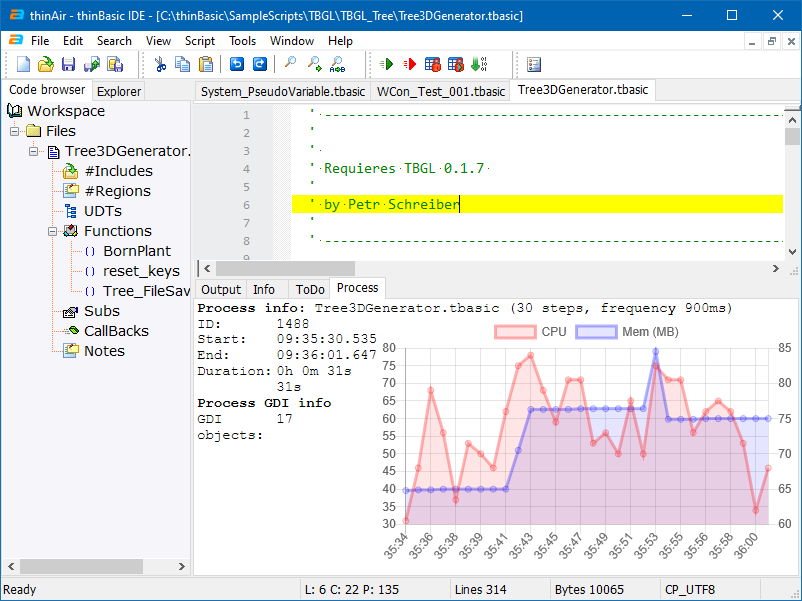Open the Script menu

pos(200,41)
